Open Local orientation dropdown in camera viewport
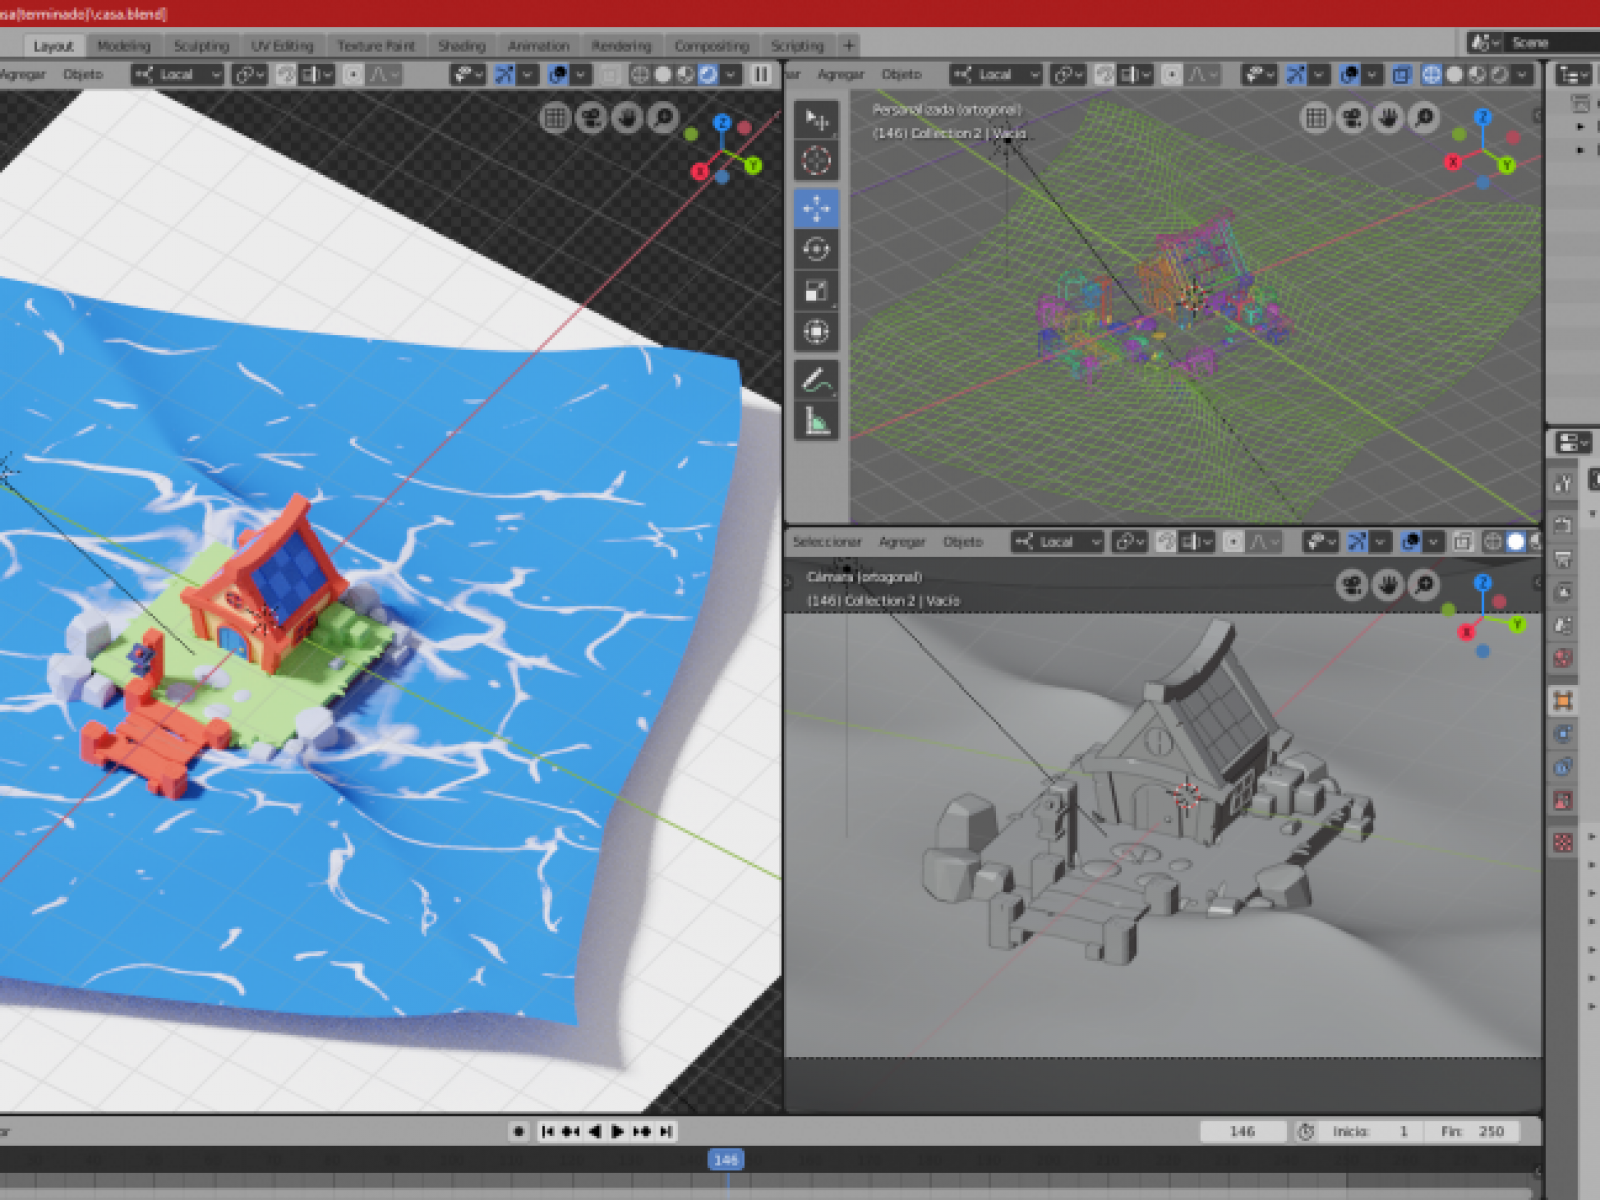1600x1200 pixels. (x=1057, y=541)
